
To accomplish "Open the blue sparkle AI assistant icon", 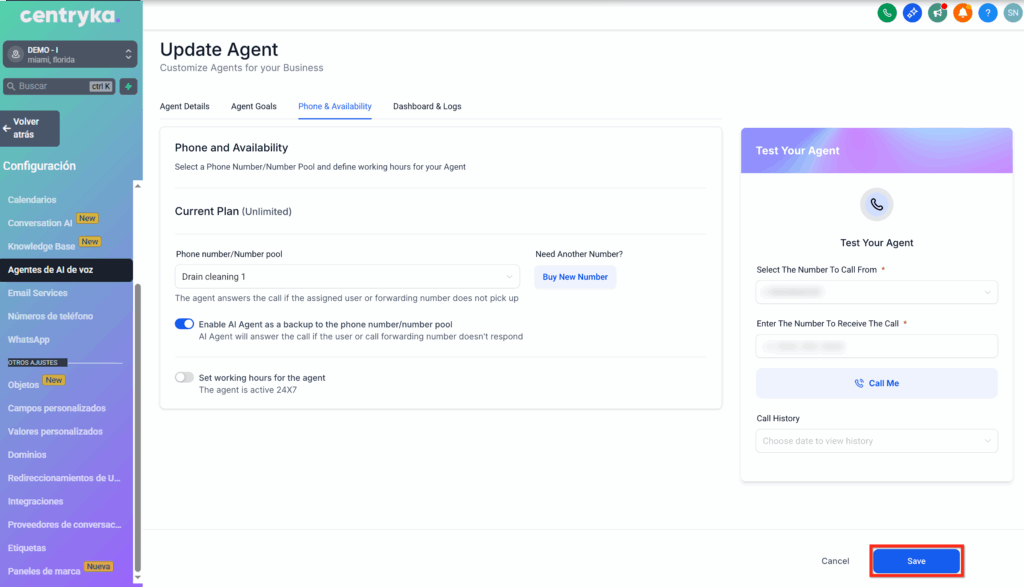I will click(x=912, y=13).
